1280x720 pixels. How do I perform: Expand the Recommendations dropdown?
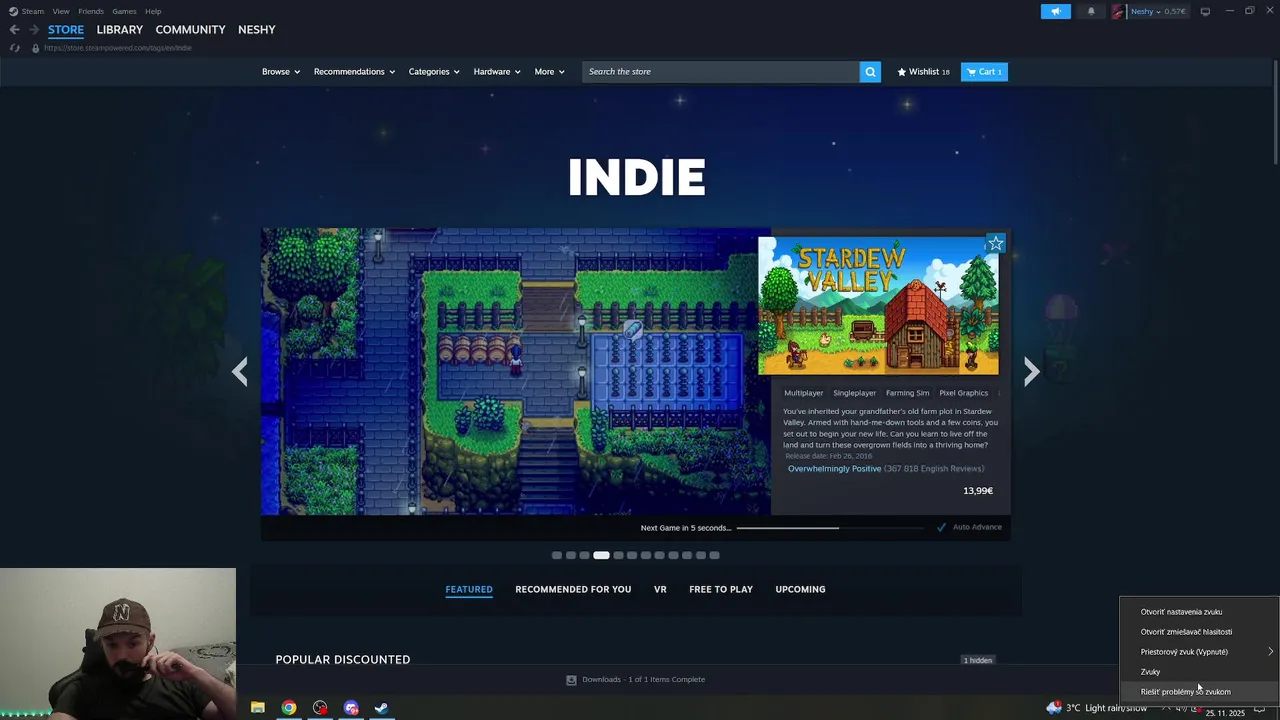pyautogui.click(x=354, y=72)
